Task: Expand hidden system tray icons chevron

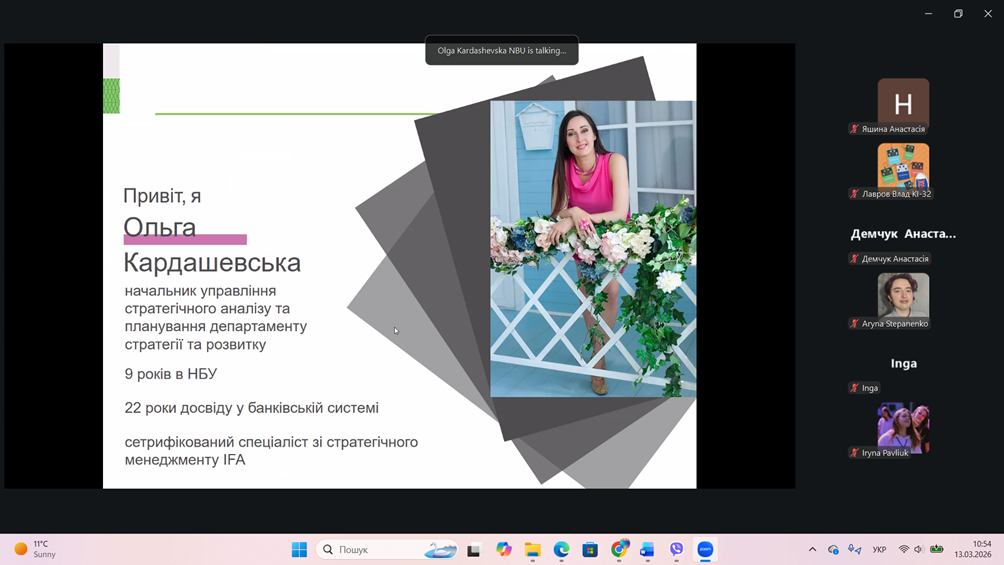Action: (812, 549)
